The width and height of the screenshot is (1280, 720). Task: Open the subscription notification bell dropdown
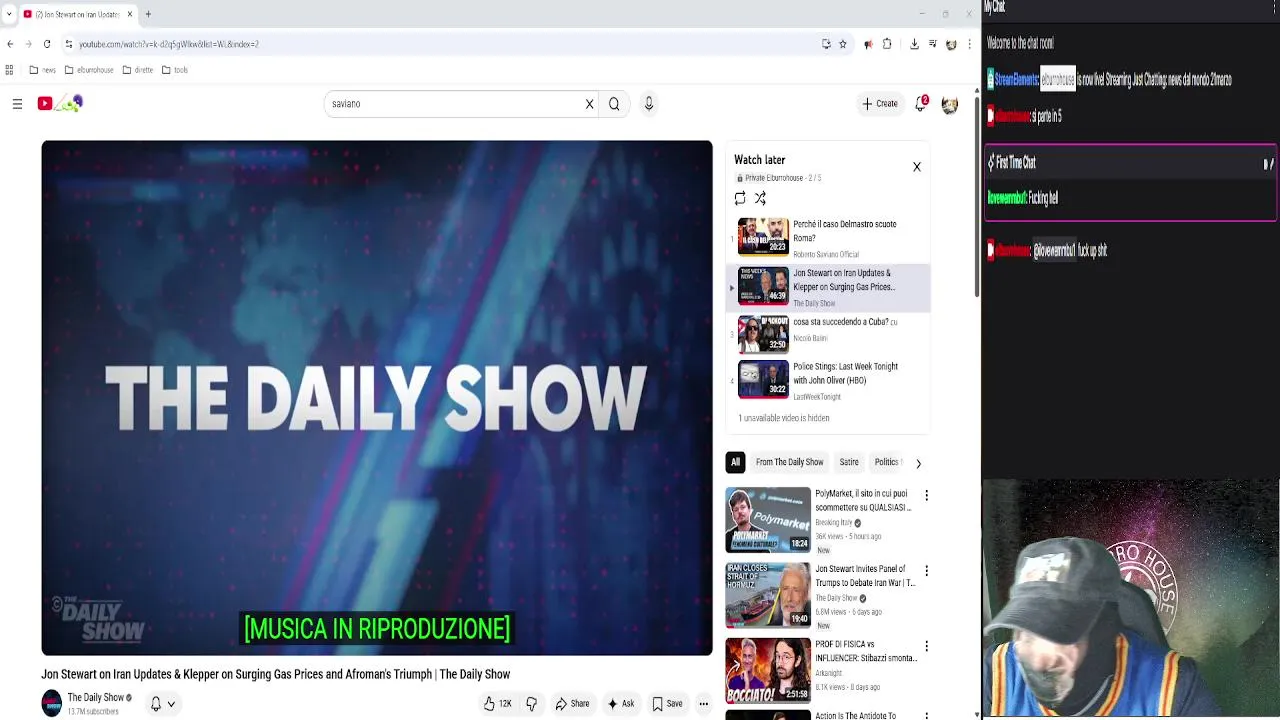pyautogui.click(x=162, y=704)
